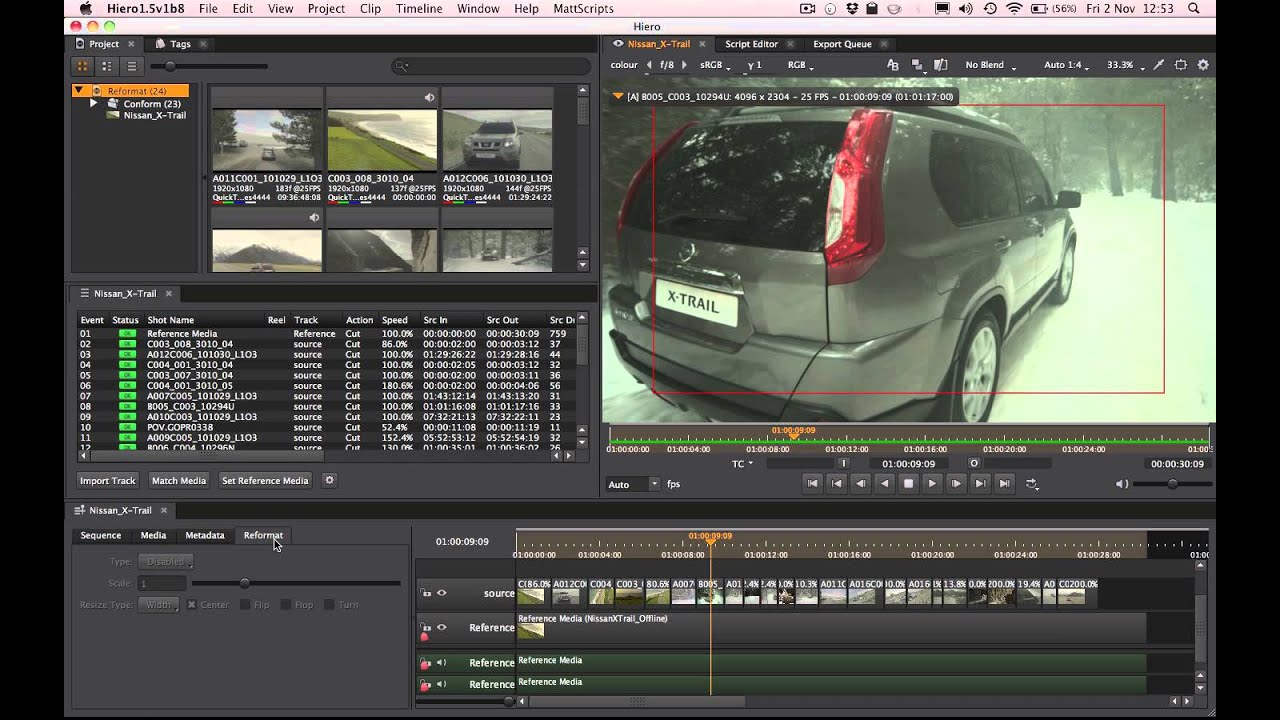Click the Import Track button
The width and height of the screenshot is (1280, 720).
point(108,480)
